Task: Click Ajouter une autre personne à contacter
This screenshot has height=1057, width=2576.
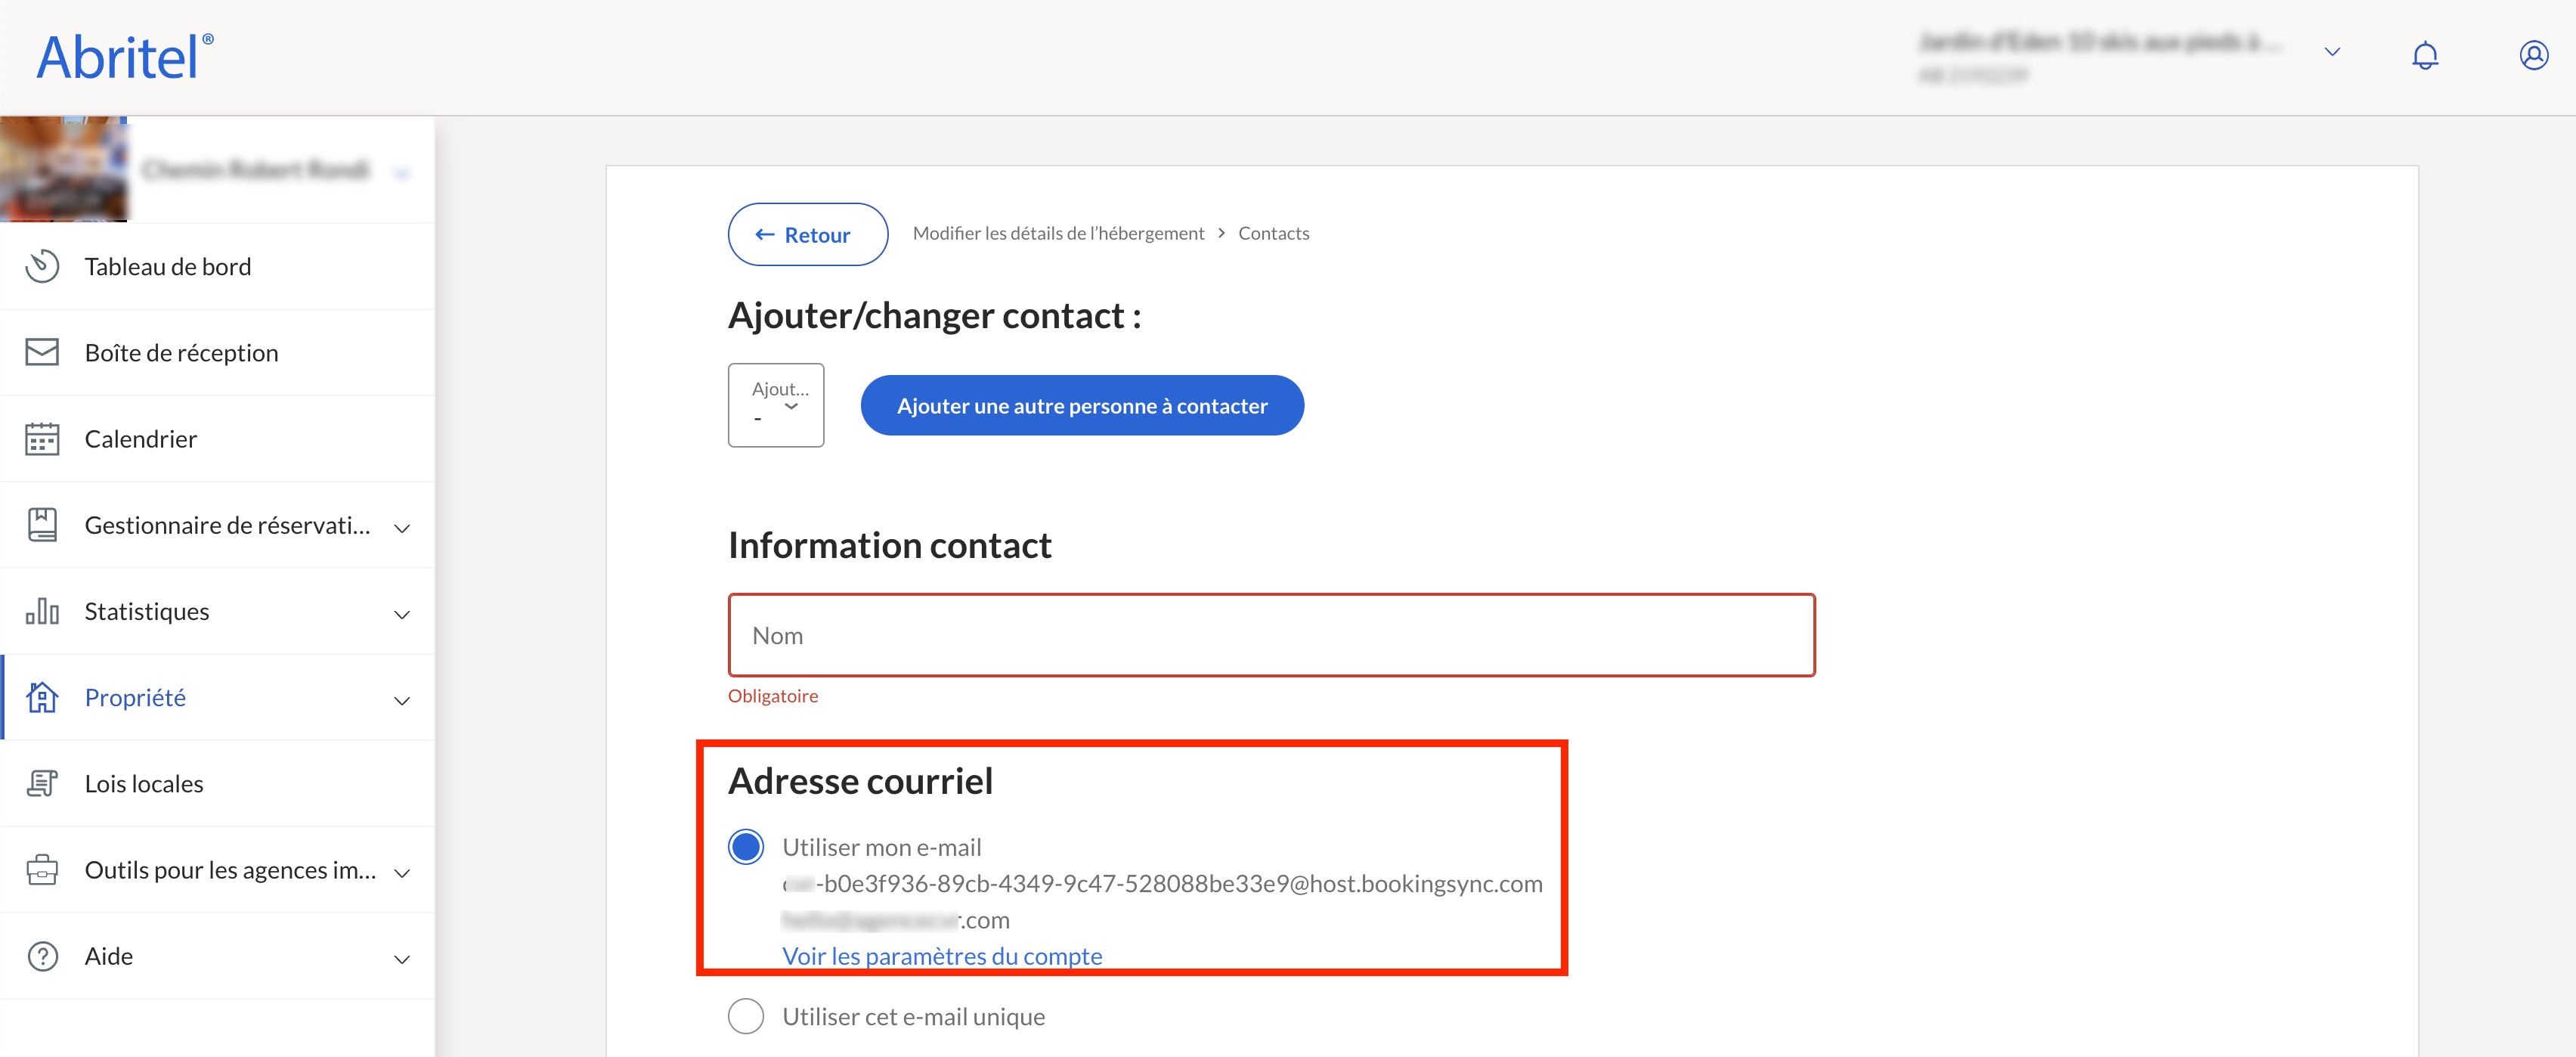Action: click(x=1081, y=405)
